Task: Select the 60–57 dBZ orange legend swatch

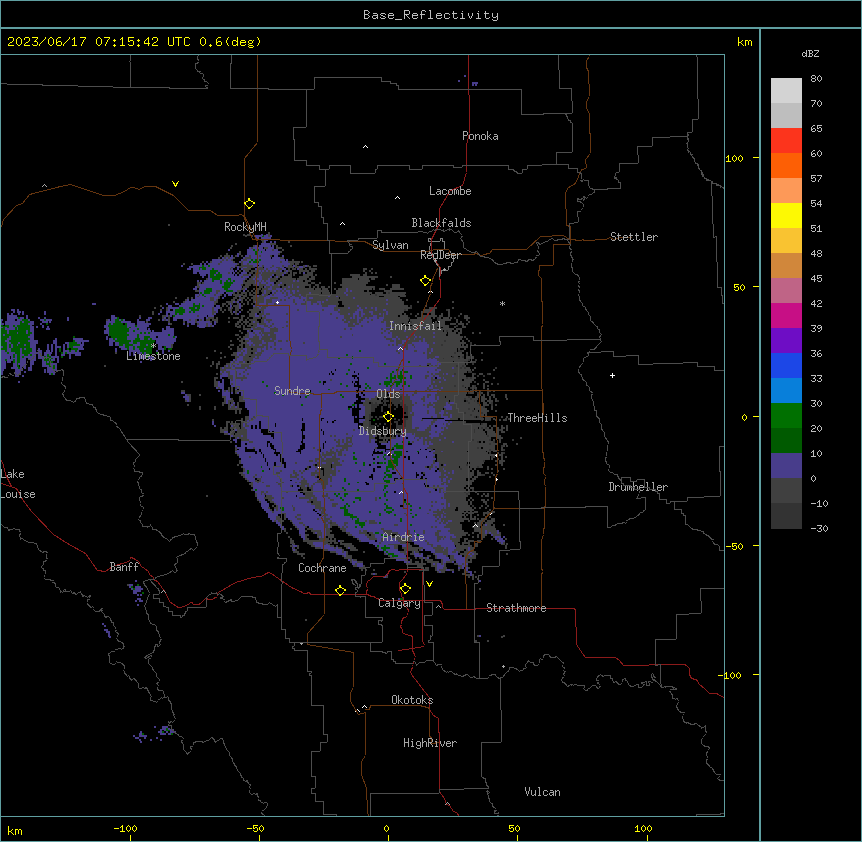Action: (786, 165)
